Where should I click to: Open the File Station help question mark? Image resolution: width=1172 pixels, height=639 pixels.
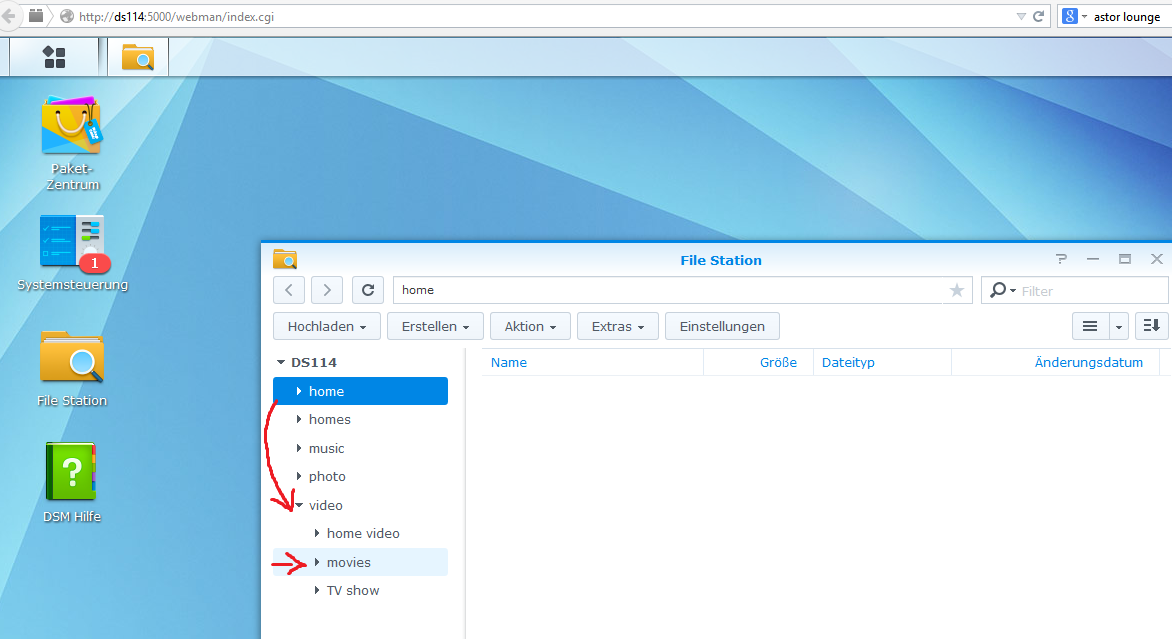pyautogui.click(x=1061, y=259)
